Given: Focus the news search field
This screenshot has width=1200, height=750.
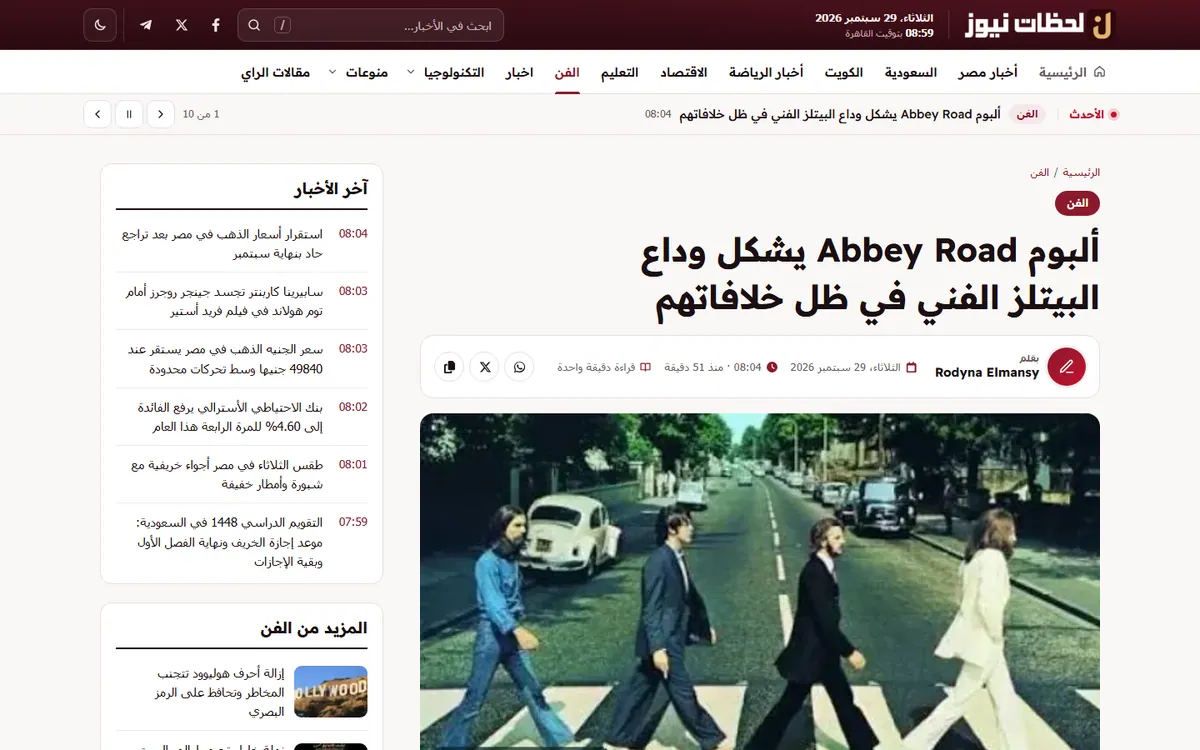Looking at the screenshot, I should tap(370, 25).
